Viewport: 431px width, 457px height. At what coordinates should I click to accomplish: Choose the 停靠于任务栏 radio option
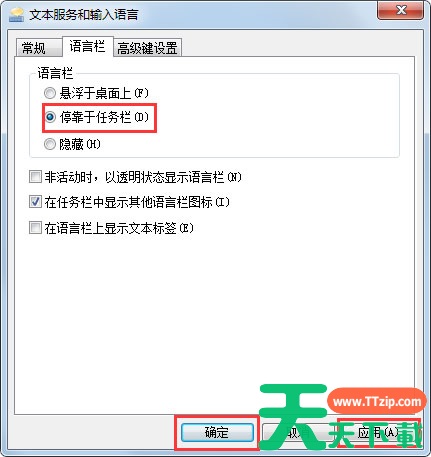(x=50, y=117)
